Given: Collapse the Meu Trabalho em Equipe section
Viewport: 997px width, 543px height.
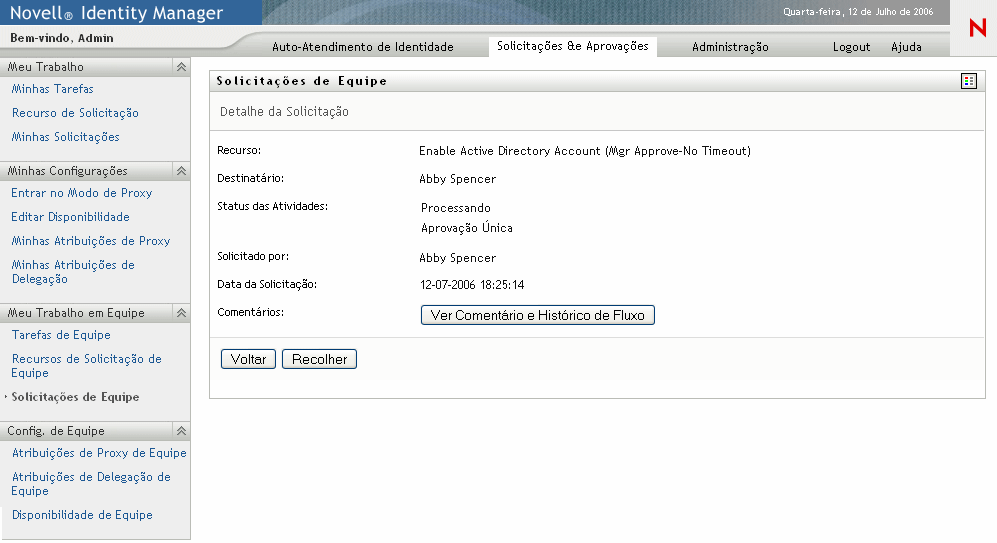Looking at the screenshot, I should click(x=181, y=313).
